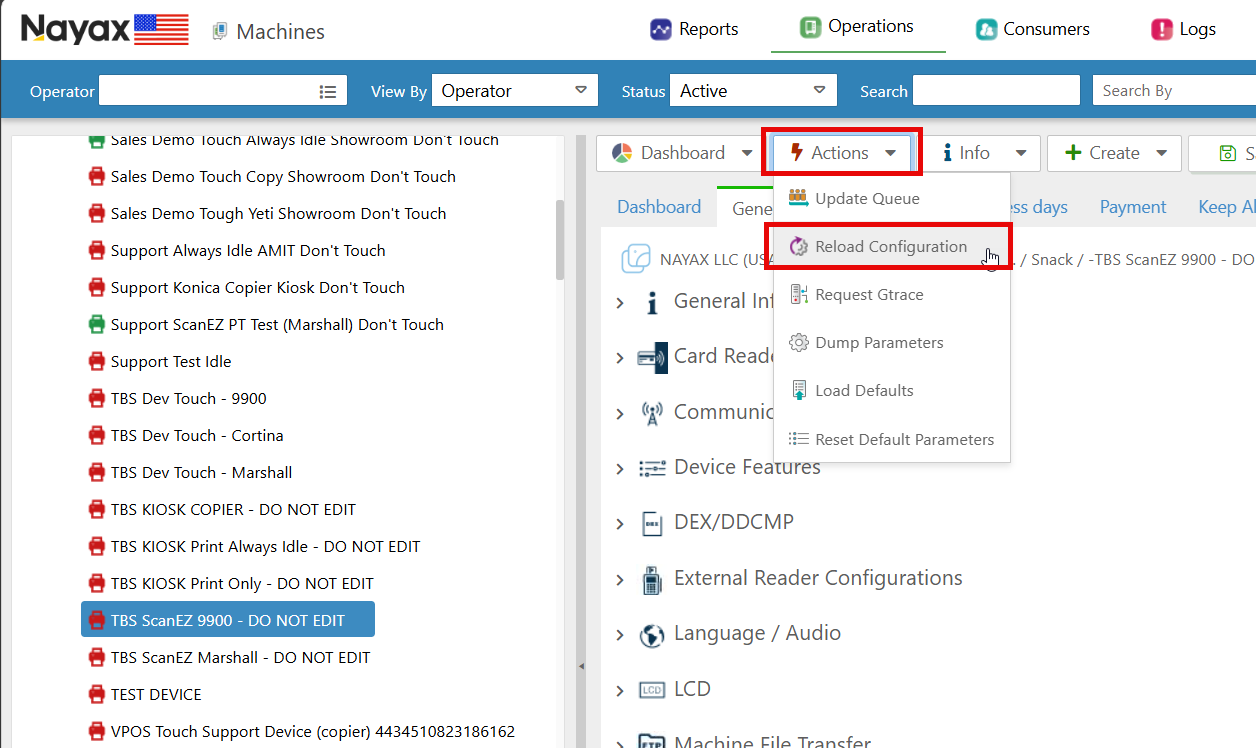Click the Dump Parameters gear icon
This screenshot has width=1256, height=748.
(798, 343)
